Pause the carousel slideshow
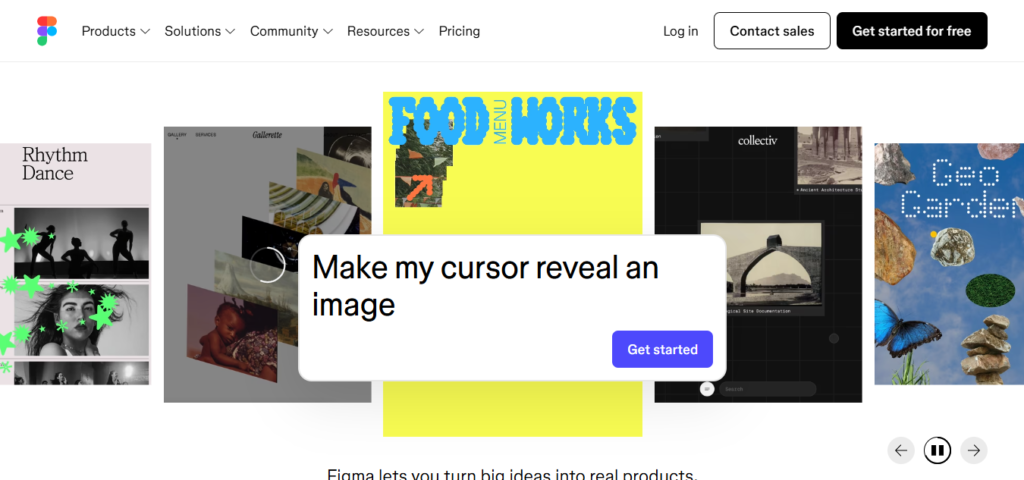Screen dimensions: 1024x480 click(937, 450)
